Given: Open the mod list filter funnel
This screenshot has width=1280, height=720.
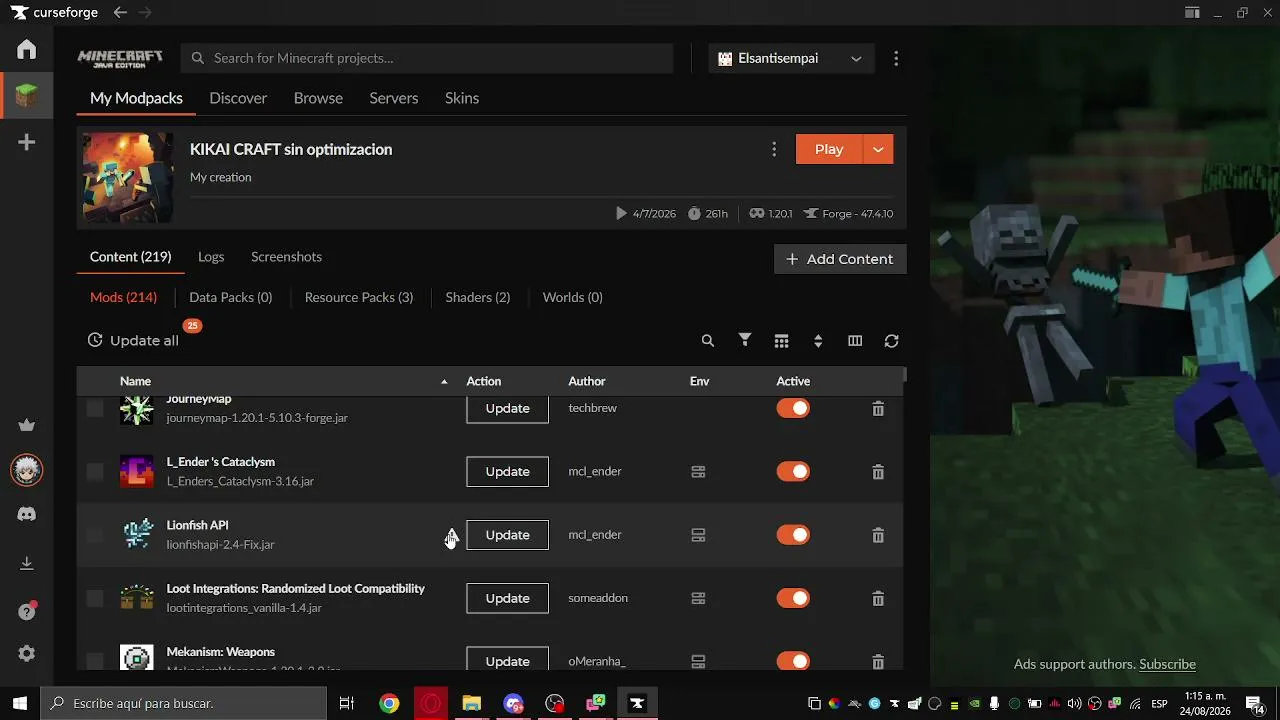Looking at the screenshot, I should (x=745, y=341).
